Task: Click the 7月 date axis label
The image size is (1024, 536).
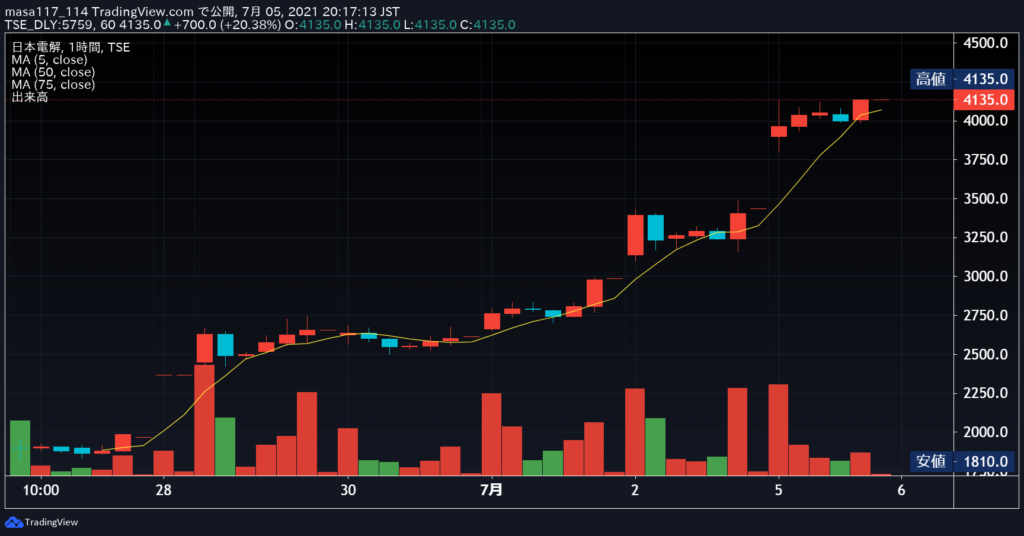Action: 492,490
